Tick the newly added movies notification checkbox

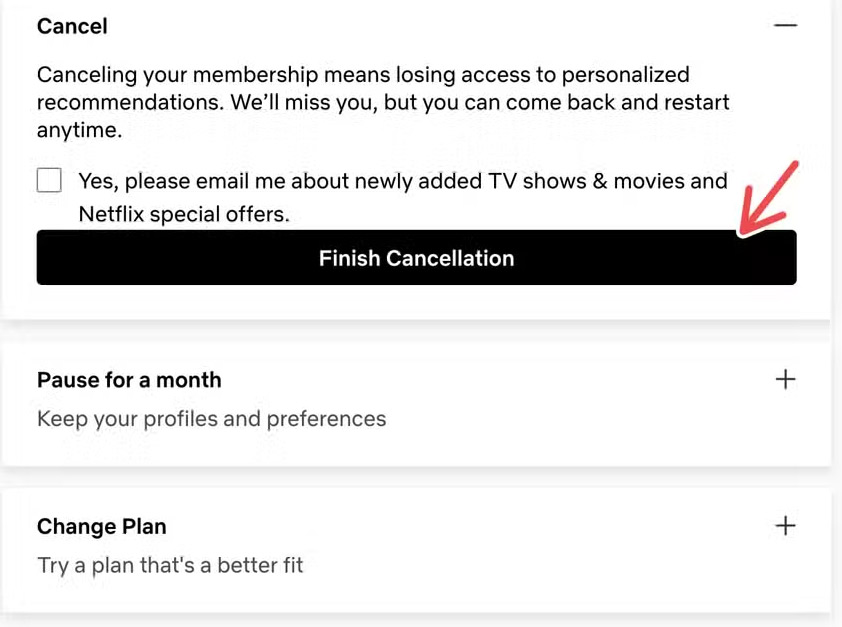pos(49,180)
